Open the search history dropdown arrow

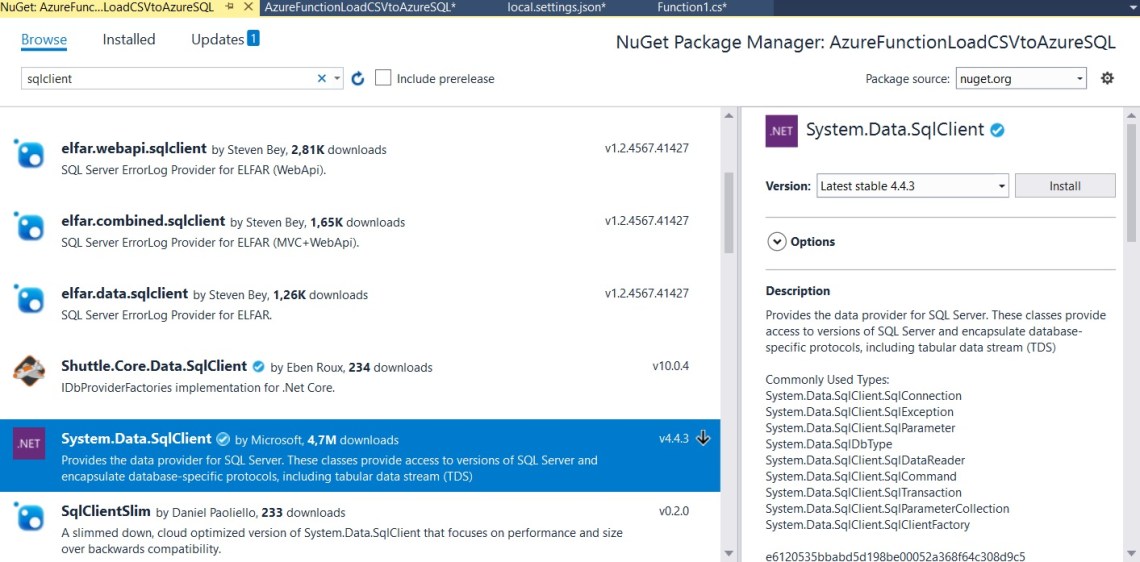click(337, 79)
